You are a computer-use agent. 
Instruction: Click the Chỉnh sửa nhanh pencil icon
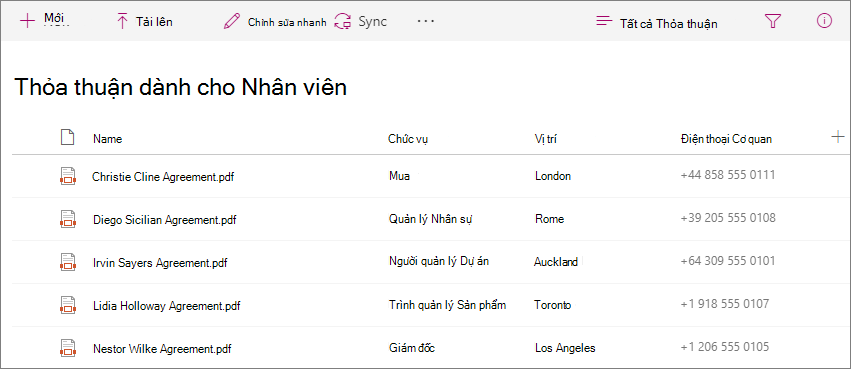[232, 22]
